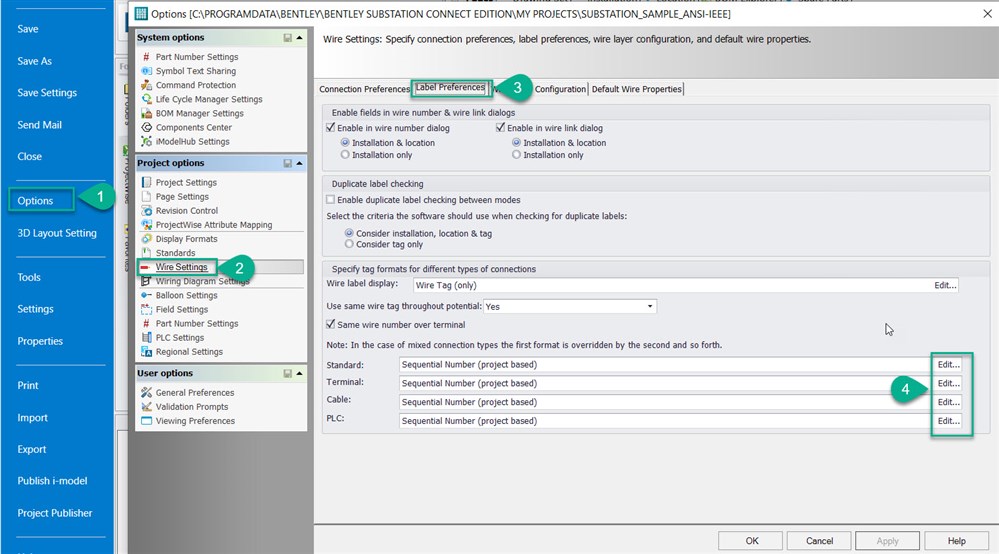
Task: Click Edit button for Cable format
Action: click(948, 402)
